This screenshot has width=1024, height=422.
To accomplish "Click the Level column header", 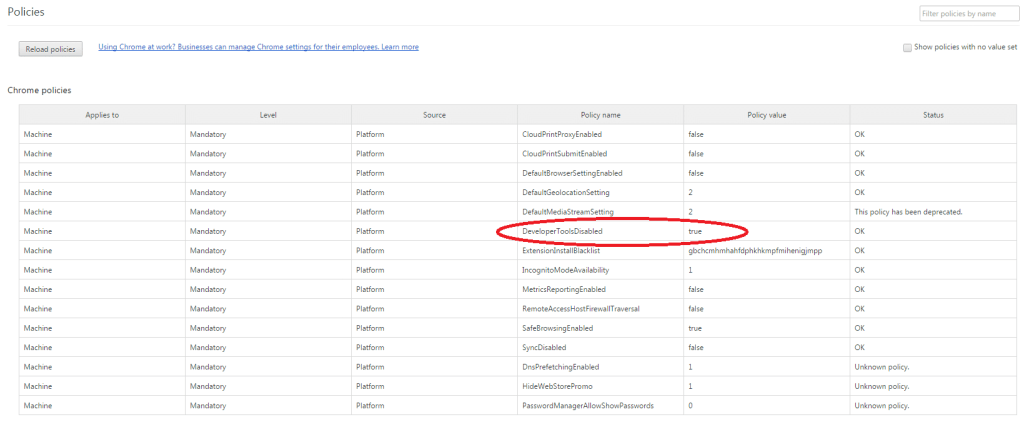I will pos(268,115).
